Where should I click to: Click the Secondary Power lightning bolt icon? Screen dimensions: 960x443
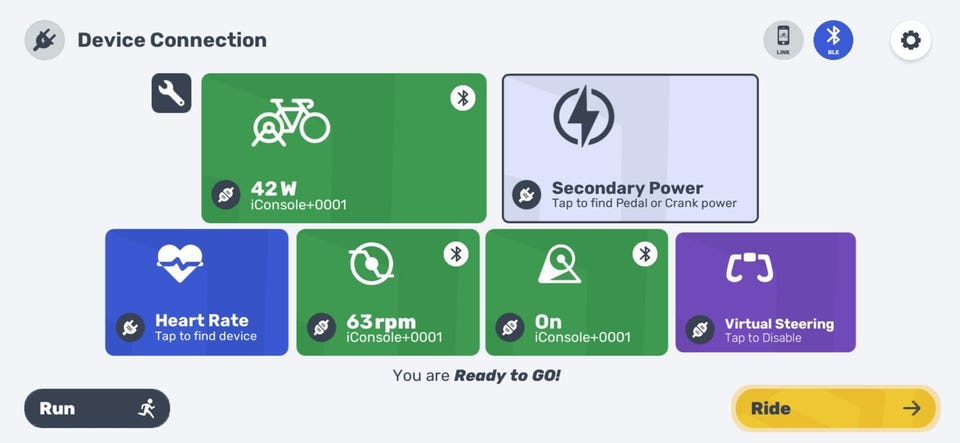584,117
